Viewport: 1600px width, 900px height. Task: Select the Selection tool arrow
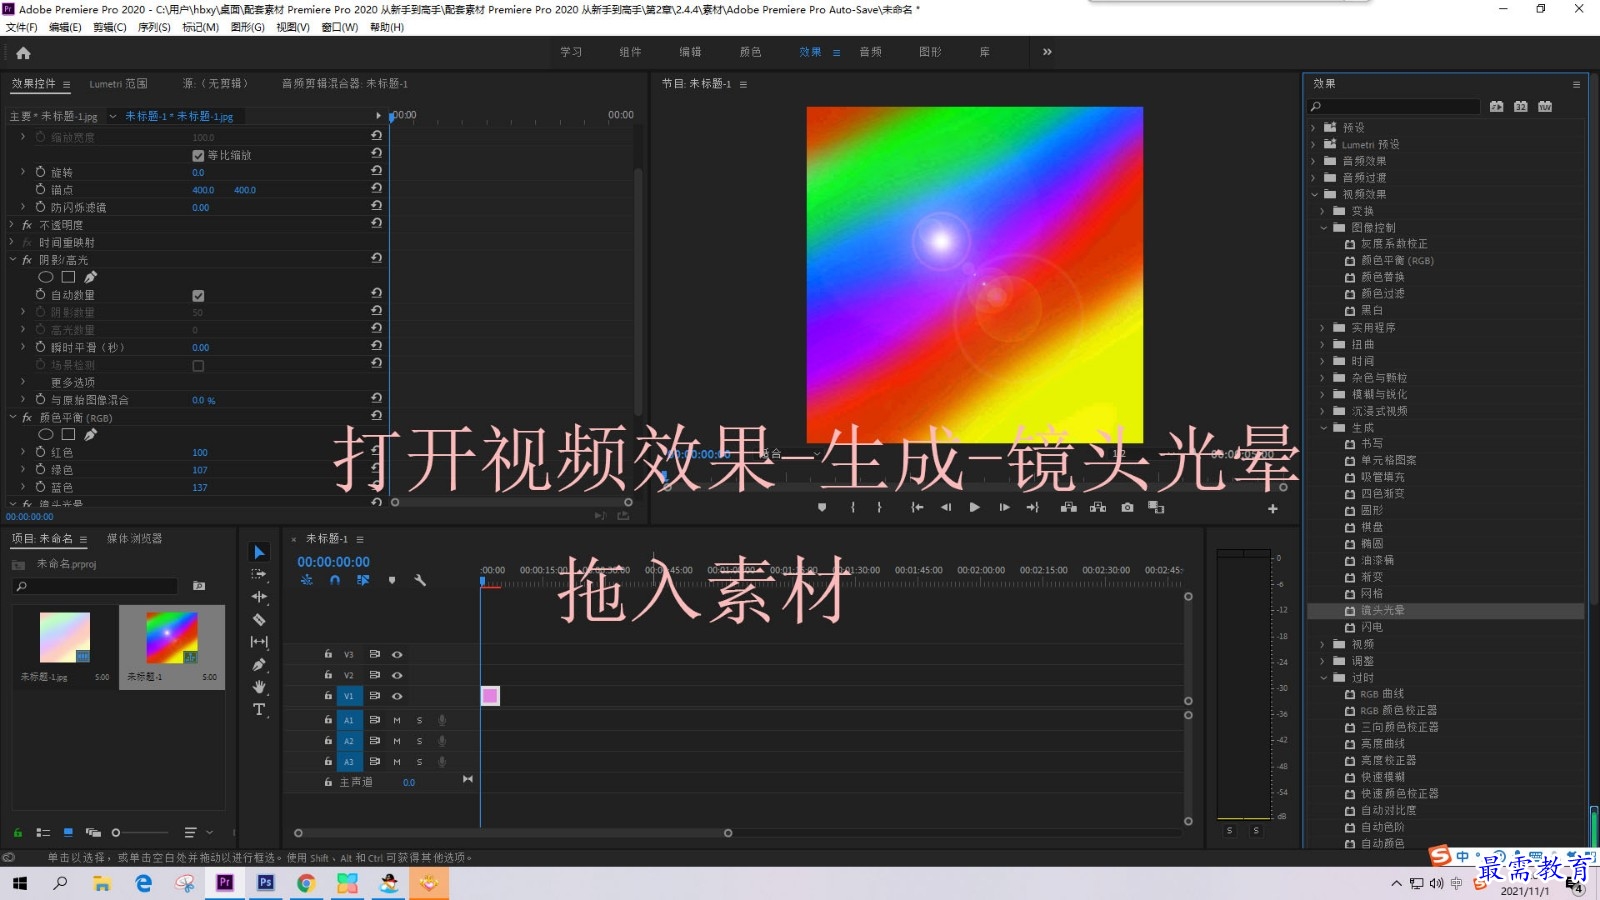coord(259,552)
